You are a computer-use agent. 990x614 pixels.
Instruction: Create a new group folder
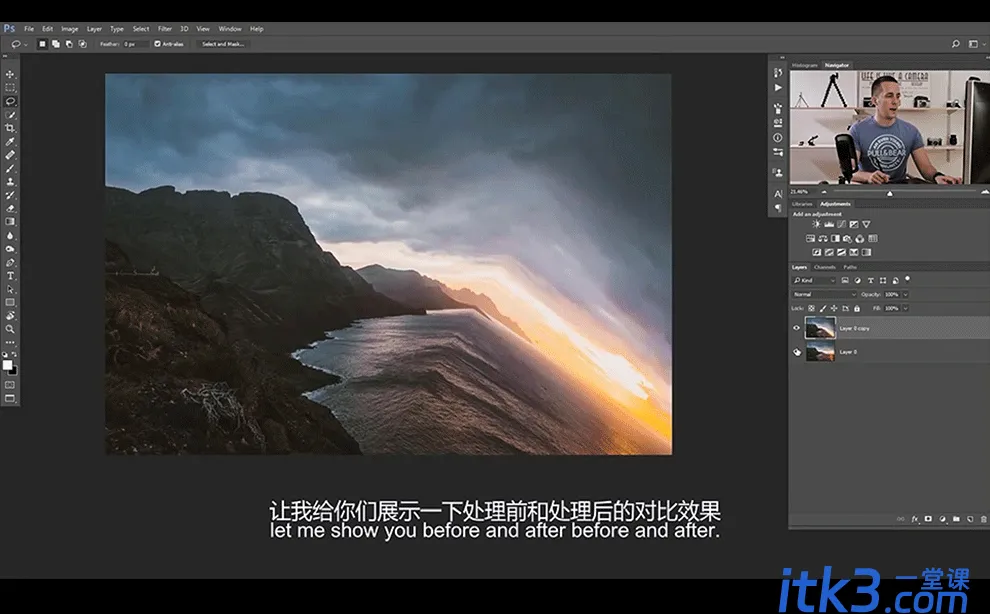[x=957, y=519]
